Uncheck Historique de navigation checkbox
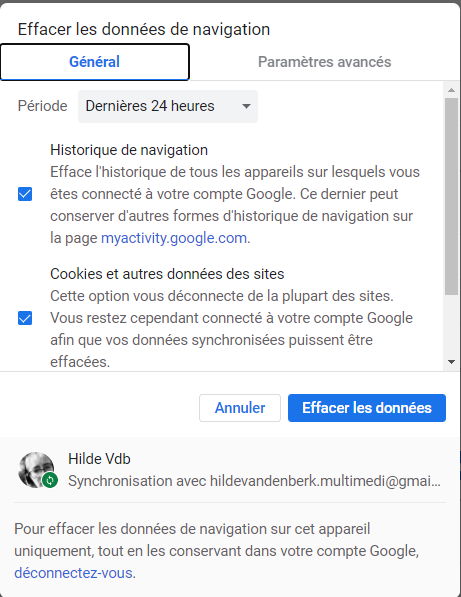This screenshot has height=597, width=461. (25, 194)
